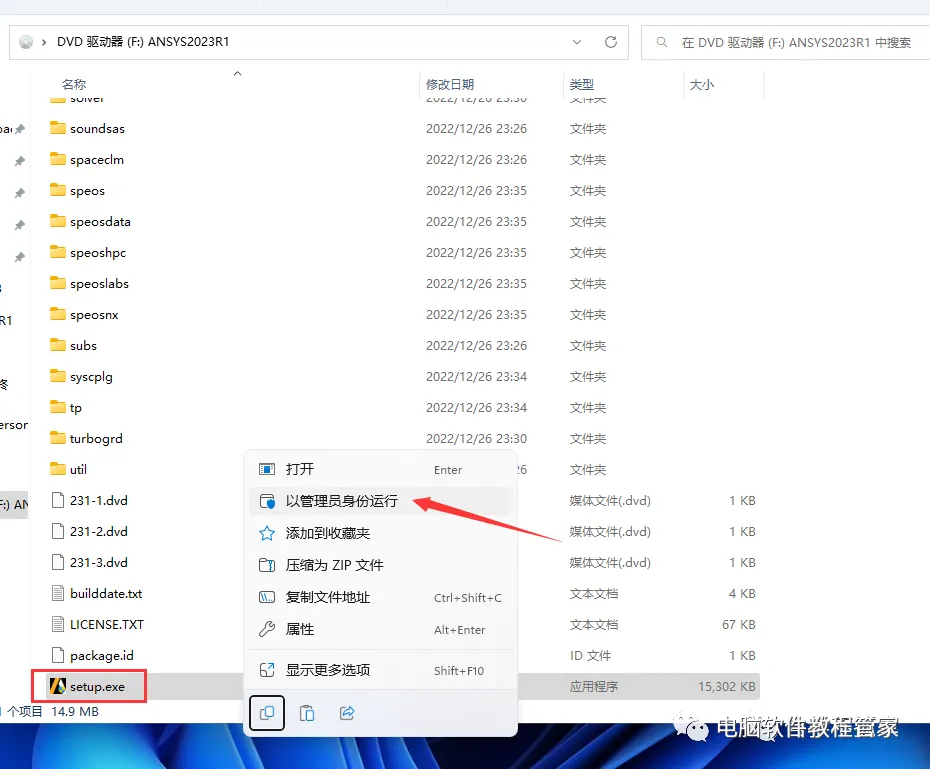The image size is (930, 769).
Task: Select the turbogrd folder icon
Action: click(58, 438)
